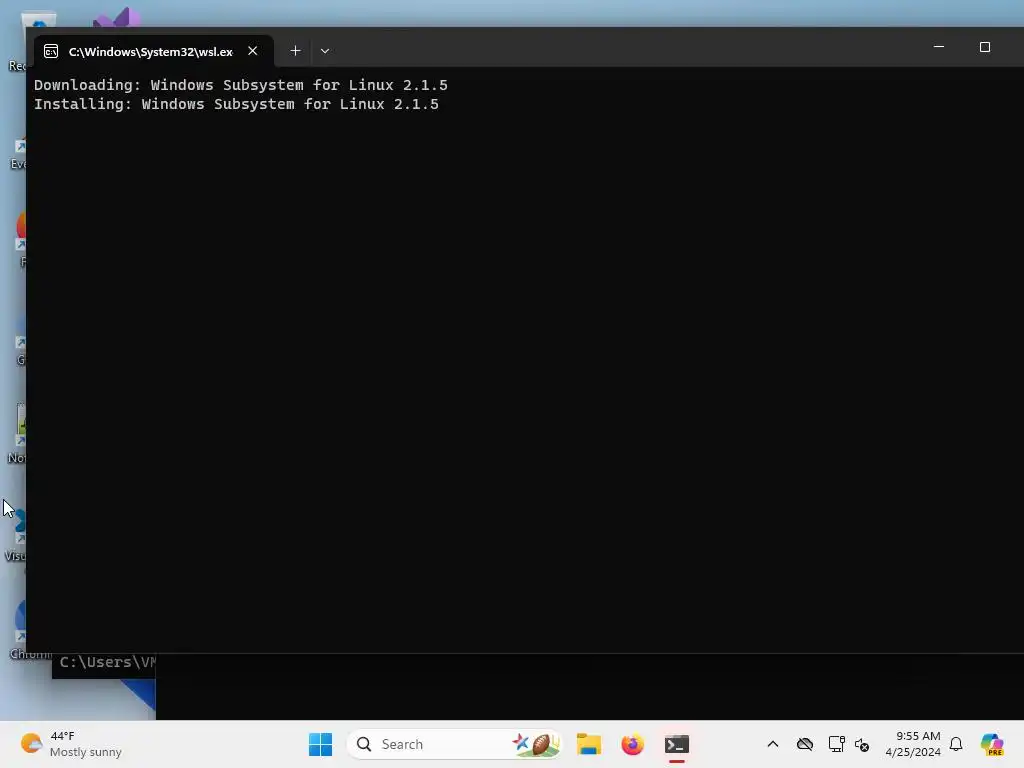
Task: Click the terminal icon in tab
Action: tap(51, 52)
